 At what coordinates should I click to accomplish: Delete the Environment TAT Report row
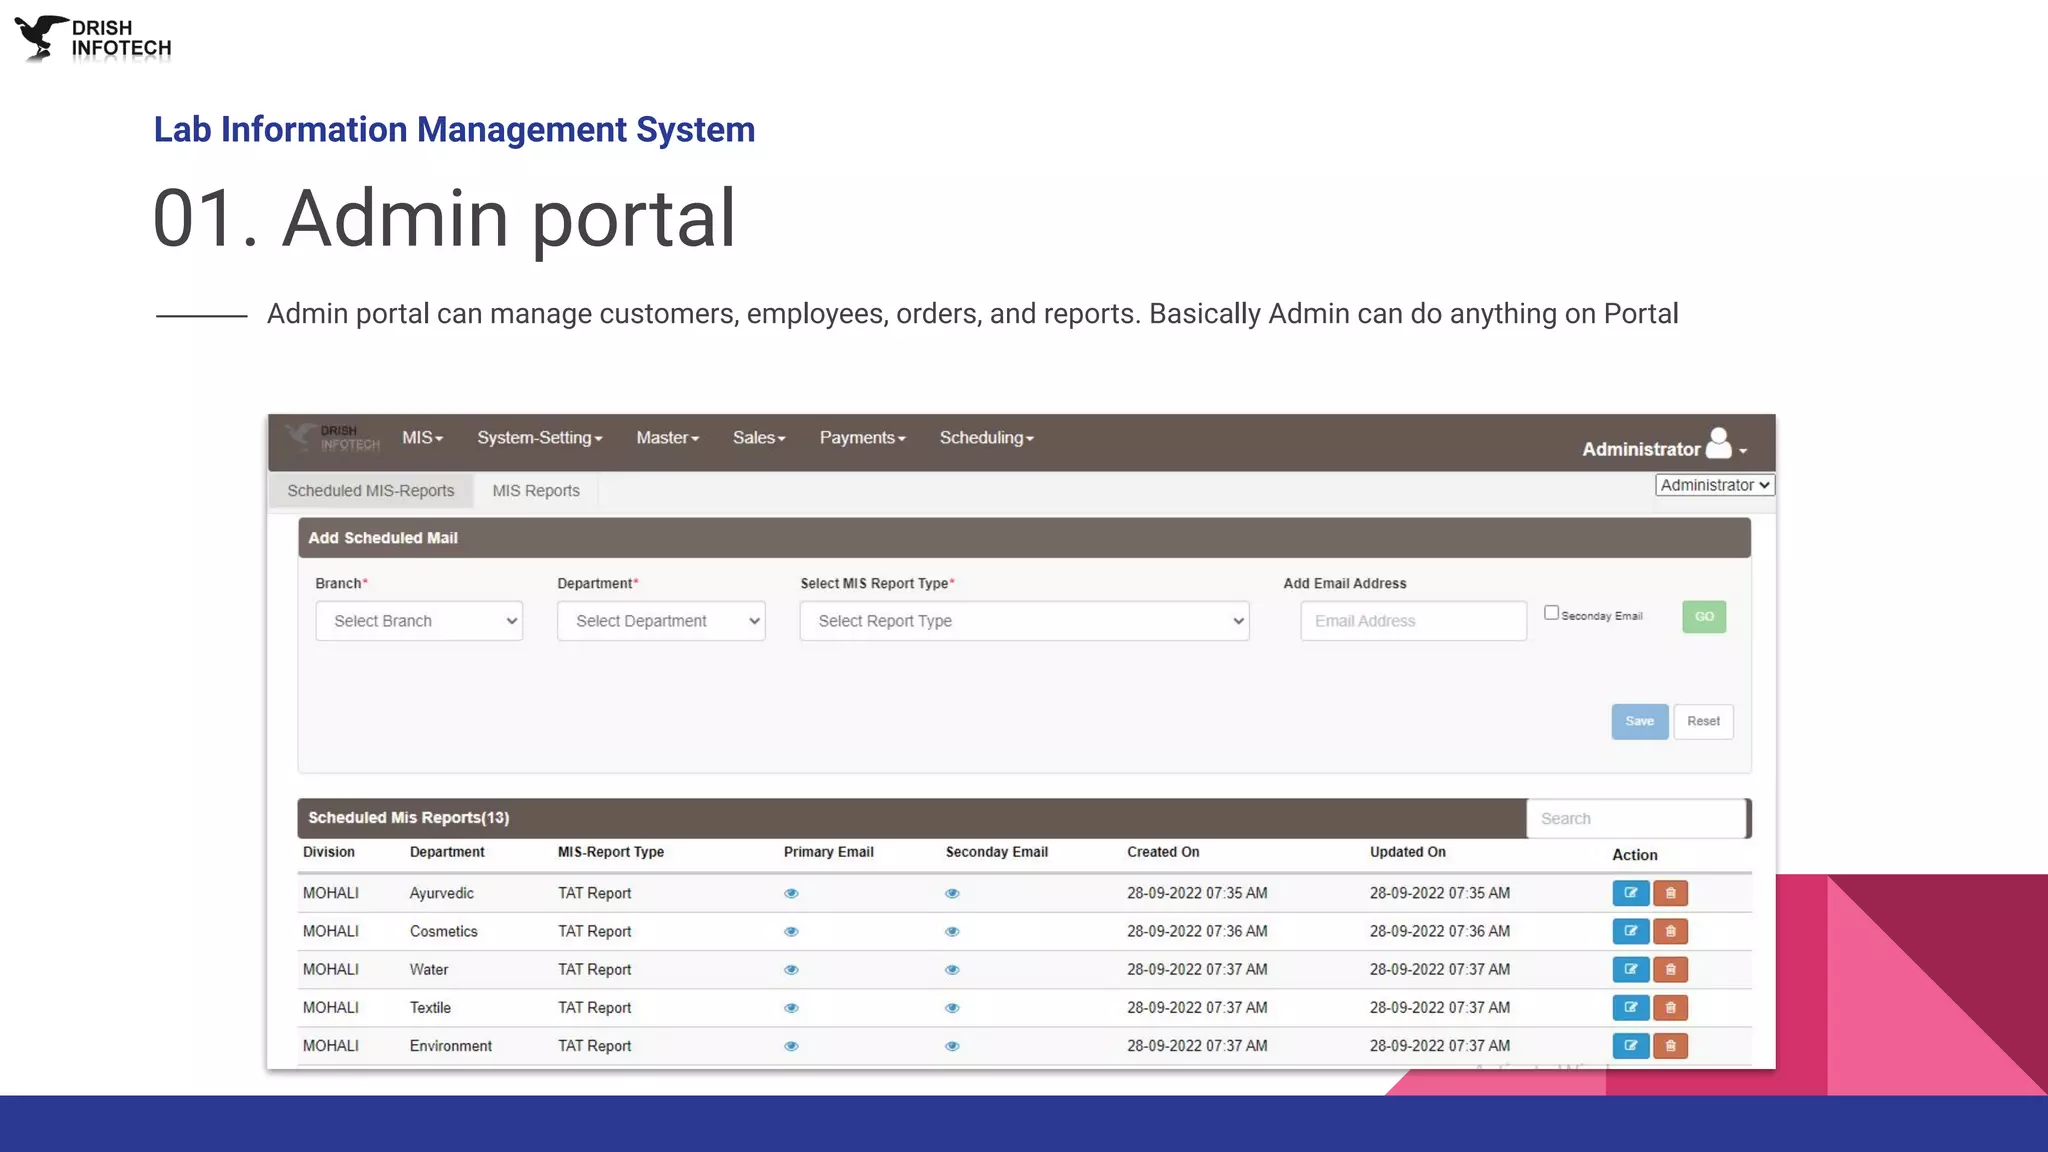pyautogui.click(x=1670, y=1046)
